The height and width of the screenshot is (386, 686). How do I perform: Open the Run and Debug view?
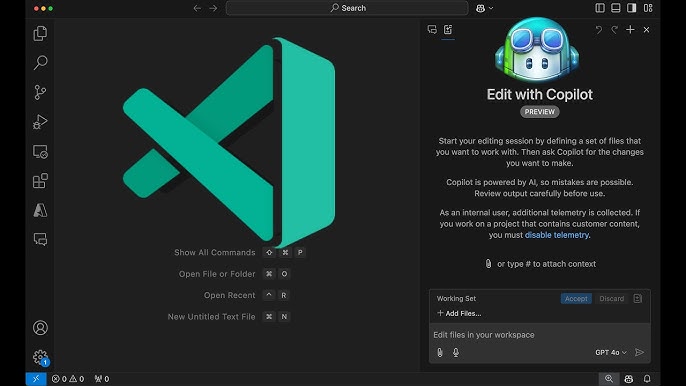40,122
